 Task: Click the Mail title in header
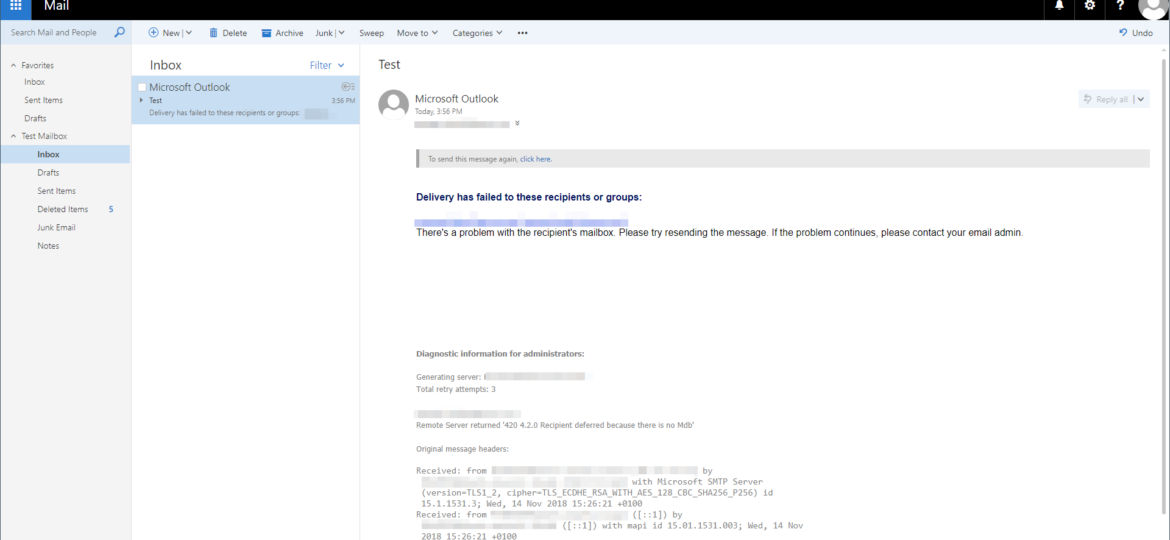point(57,7)
